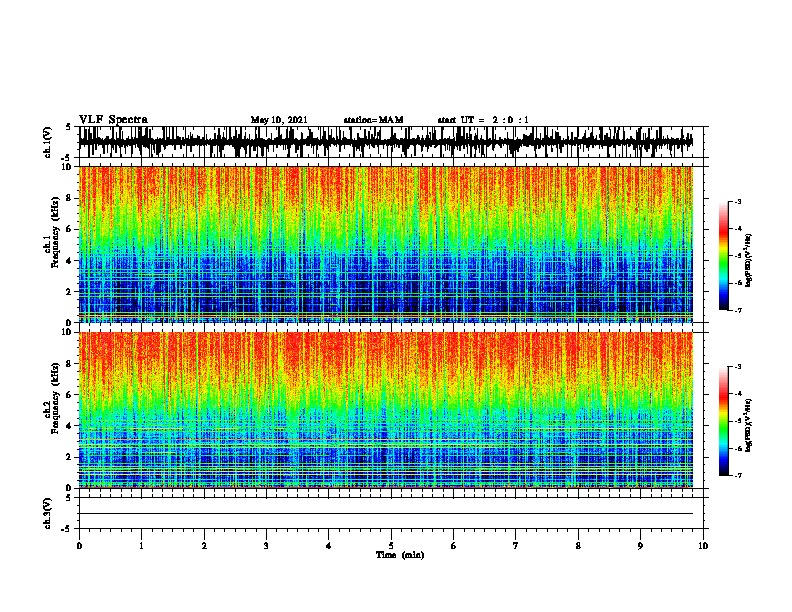
Task: Select the "May 10, 2021" date text
Action: [x=279, y=120]
